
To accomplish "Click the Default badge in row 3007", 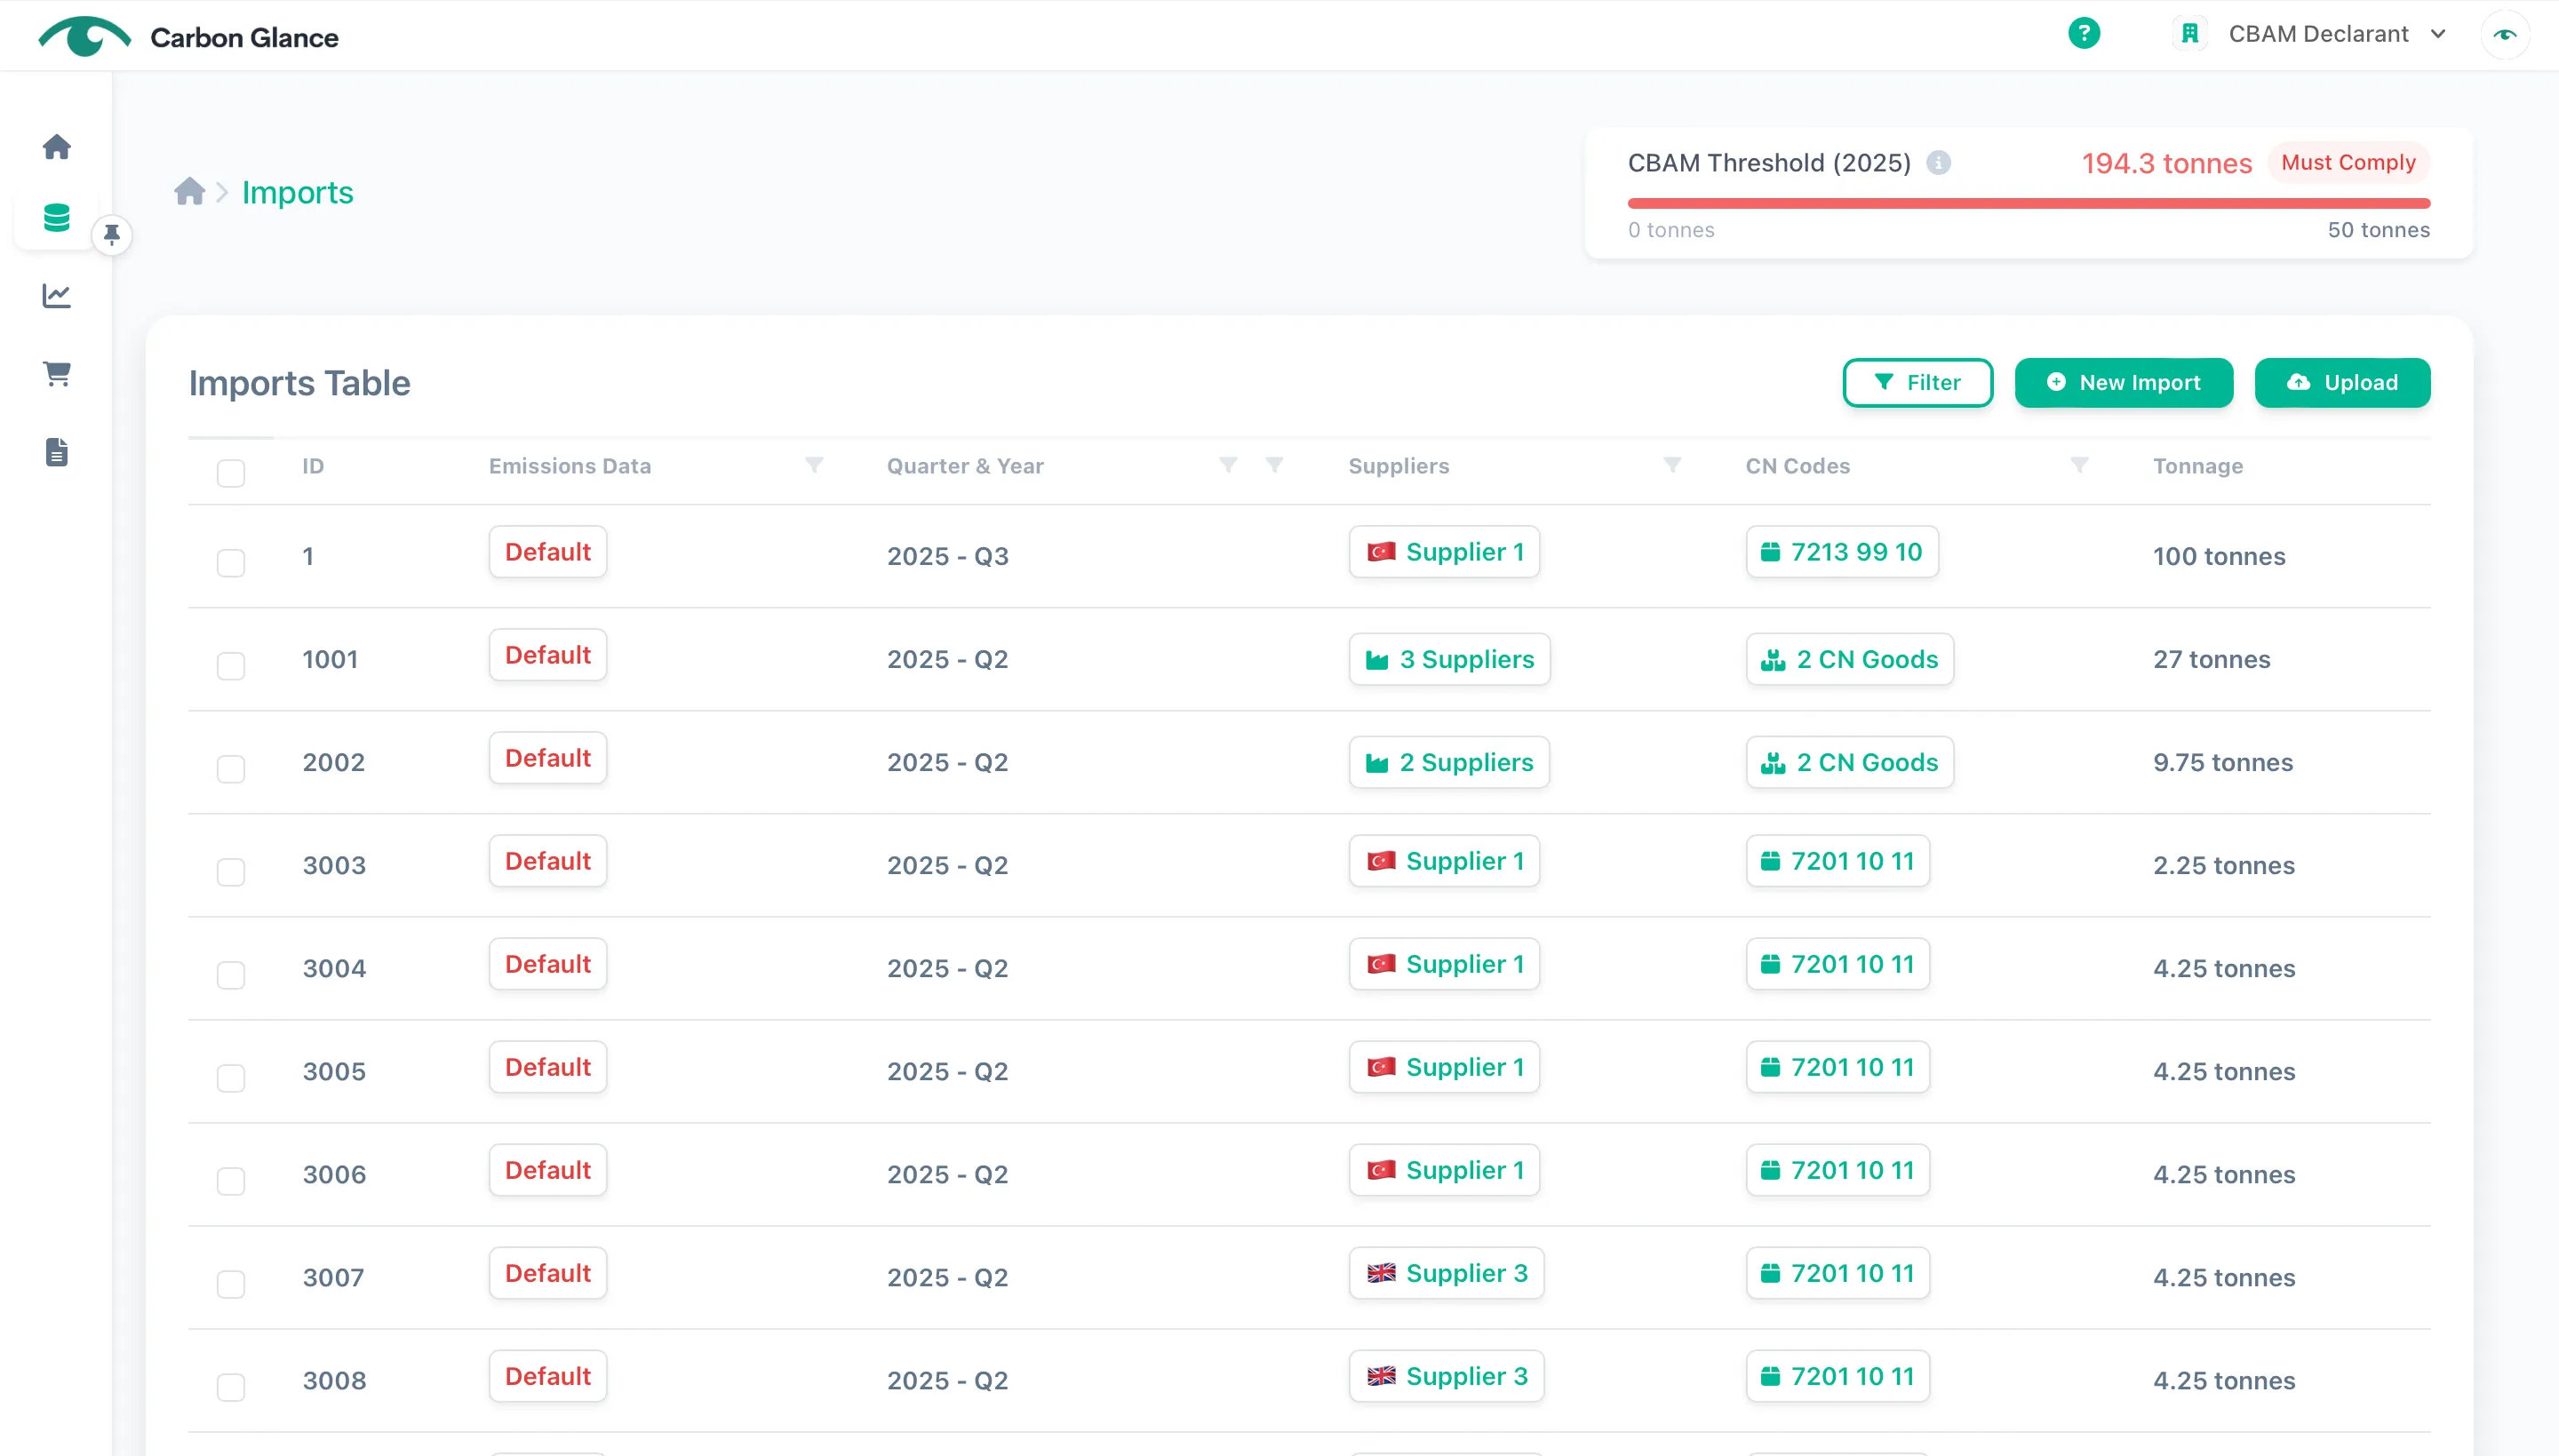I will (548, 1273).
